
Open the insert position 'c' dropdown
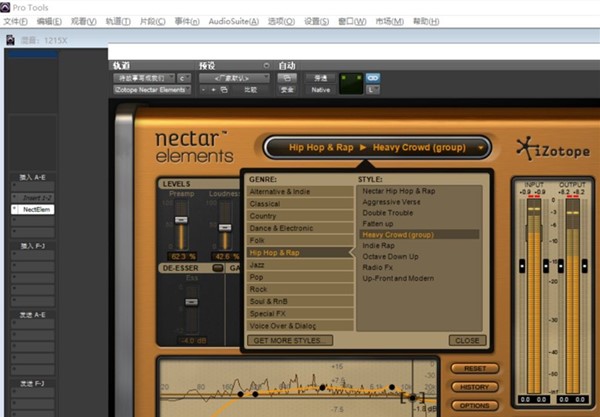[184, 78]
